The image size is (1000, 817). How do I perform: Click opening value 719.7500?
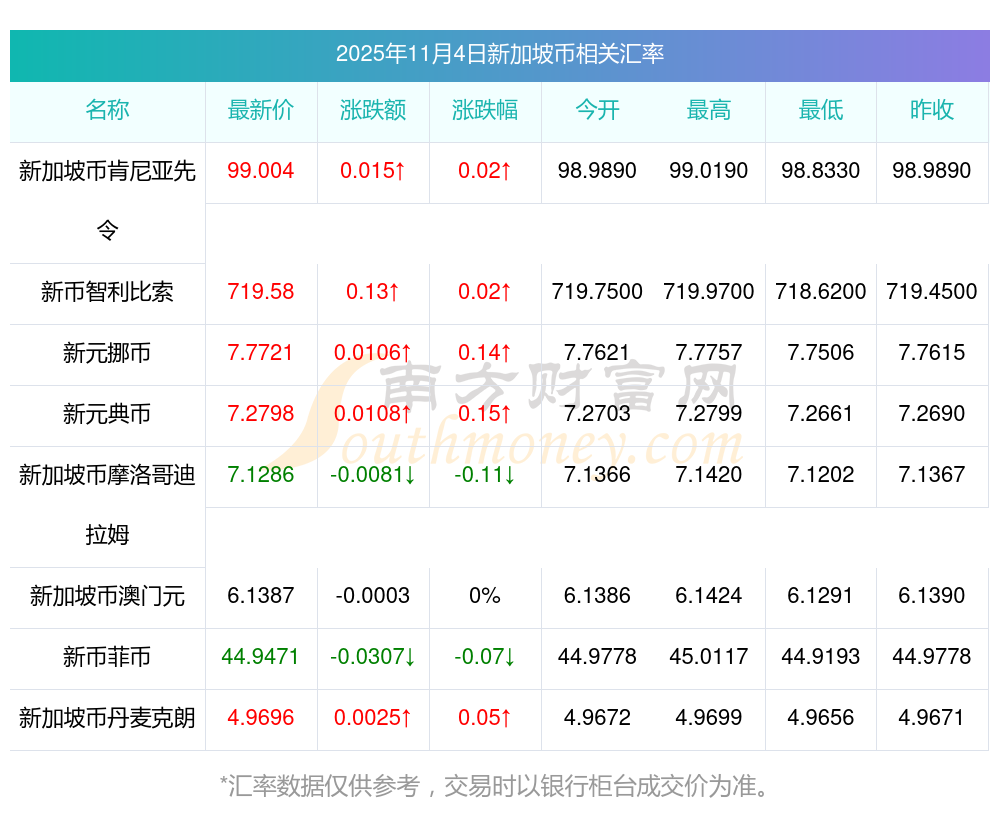[597, 291]
